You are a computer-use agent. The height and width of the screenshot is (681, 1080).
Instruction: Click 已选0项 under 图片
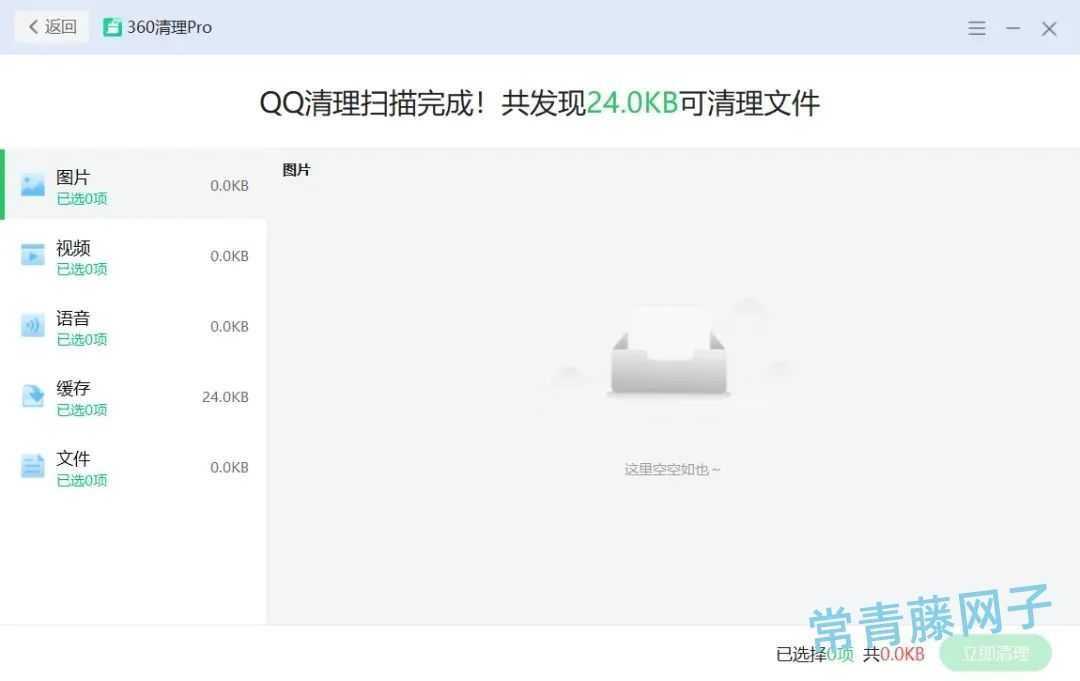coord(82,199)
